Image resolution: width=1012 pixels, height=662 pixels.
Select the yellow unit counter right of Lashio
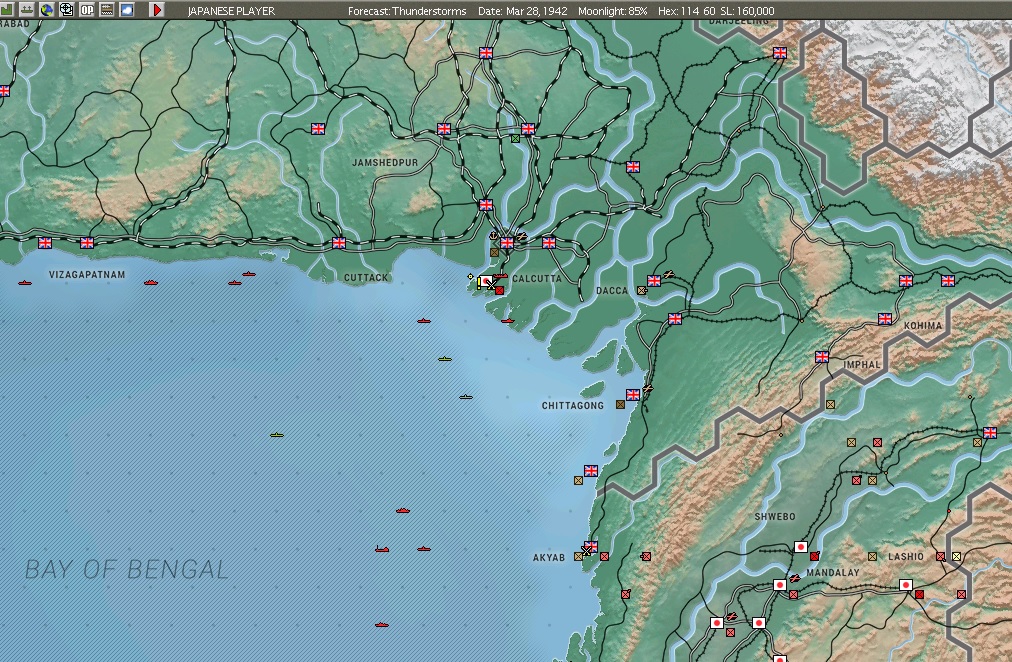click(956, 556)
